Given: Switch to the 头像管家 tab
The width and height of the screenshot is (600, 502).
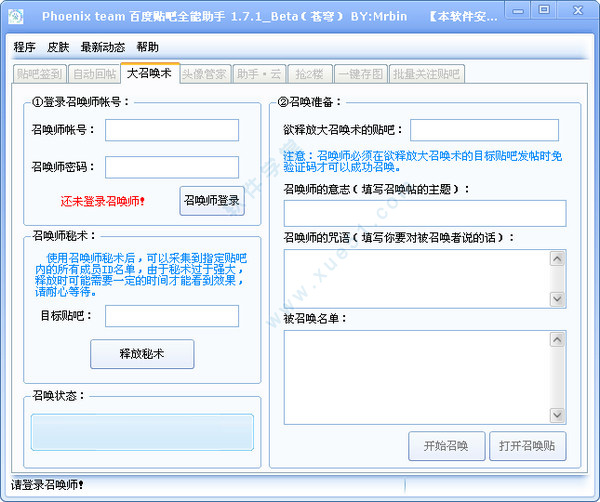Looking at the screenshot, I should tap(205, 74).
